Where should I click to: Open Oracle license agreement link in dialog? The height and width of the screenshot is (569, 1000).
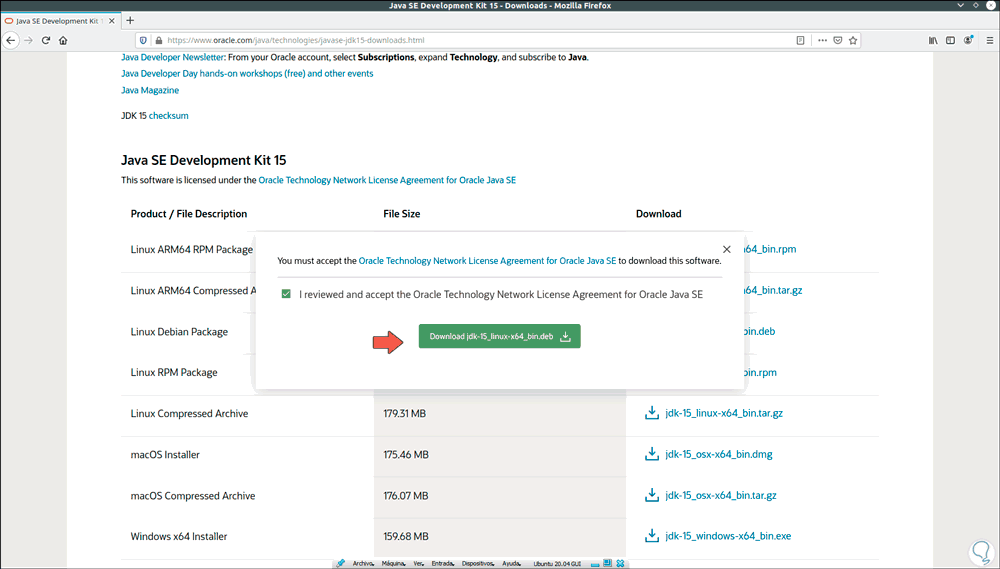tap(487, 261)
